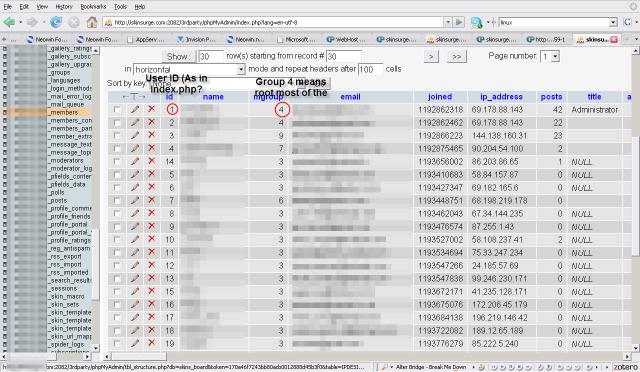Delete row with id 14 via red X
Screen dimensions: 640x372
[x=151, y=161]
